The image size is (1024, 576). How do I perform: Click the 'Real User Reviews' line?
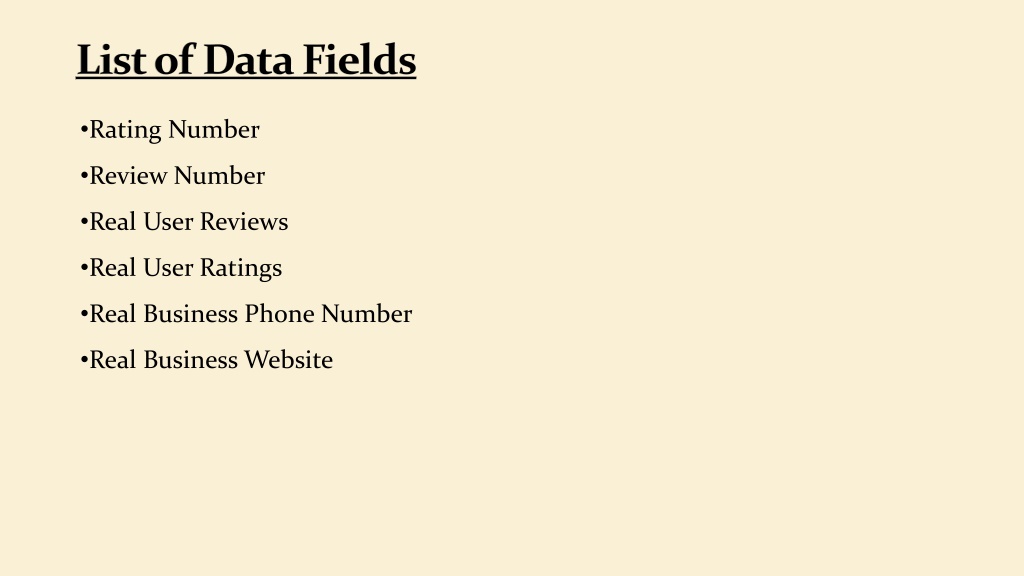[x=189, y=222]
